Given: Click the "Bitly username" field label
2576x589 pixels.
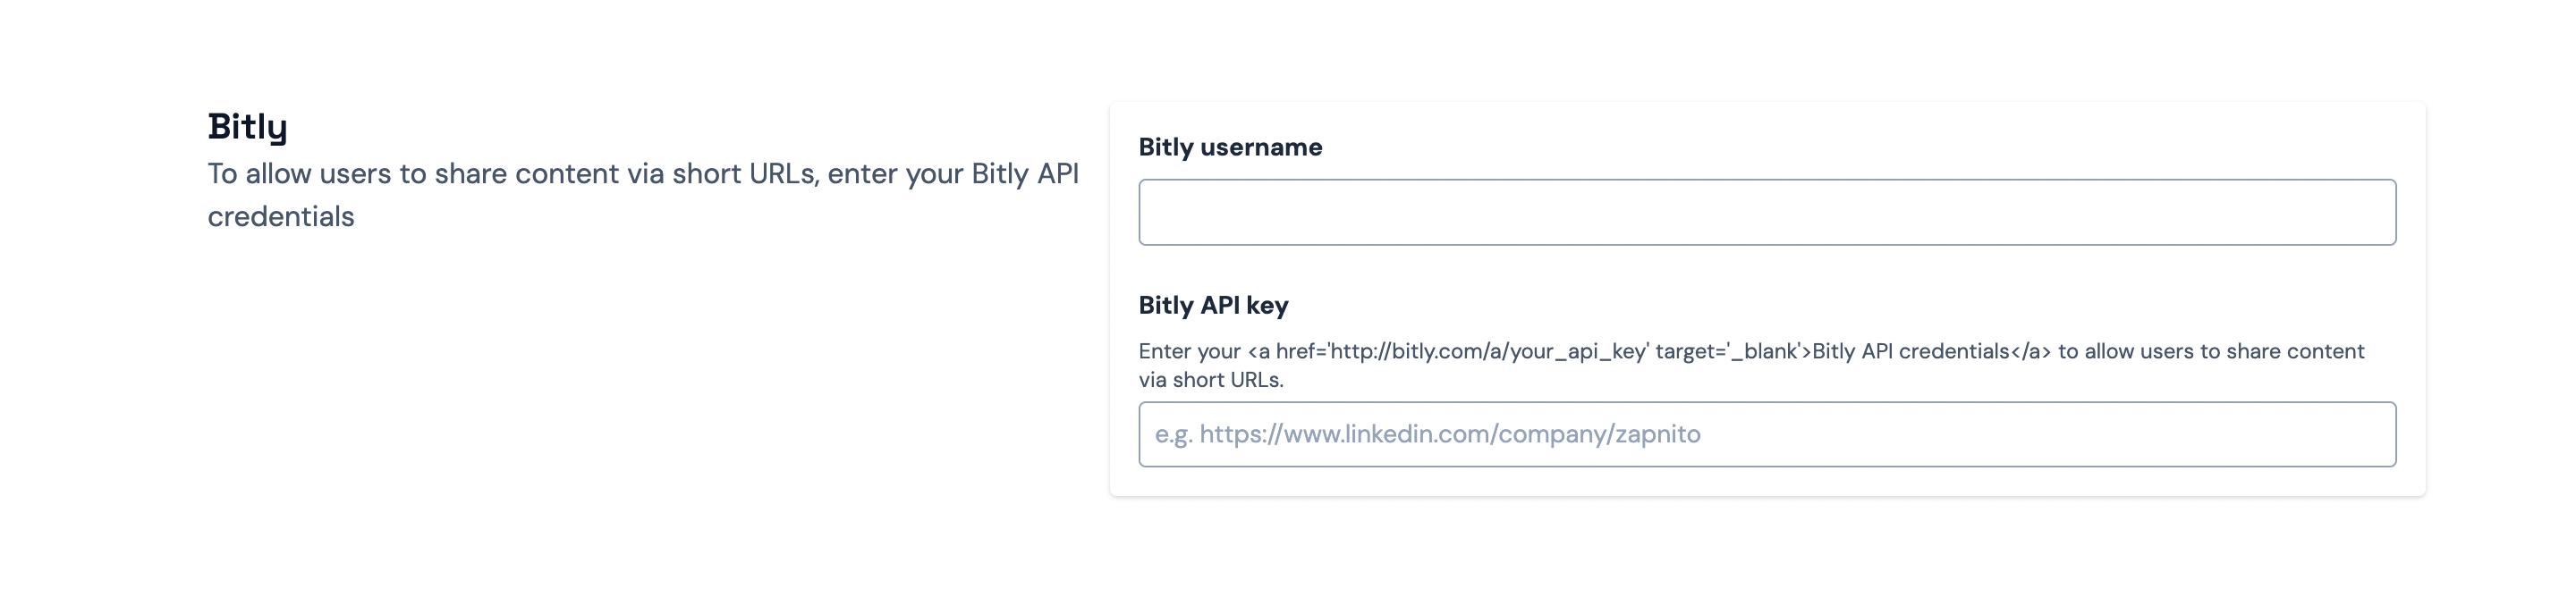Looking at the screenshot, I should [1230, 147].
